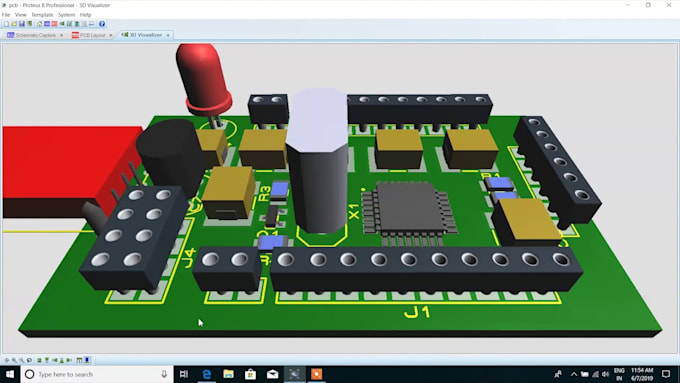Show hidden system tray icons chevron
The height and width of the screenshot is (383, 680).
(574, 374)
